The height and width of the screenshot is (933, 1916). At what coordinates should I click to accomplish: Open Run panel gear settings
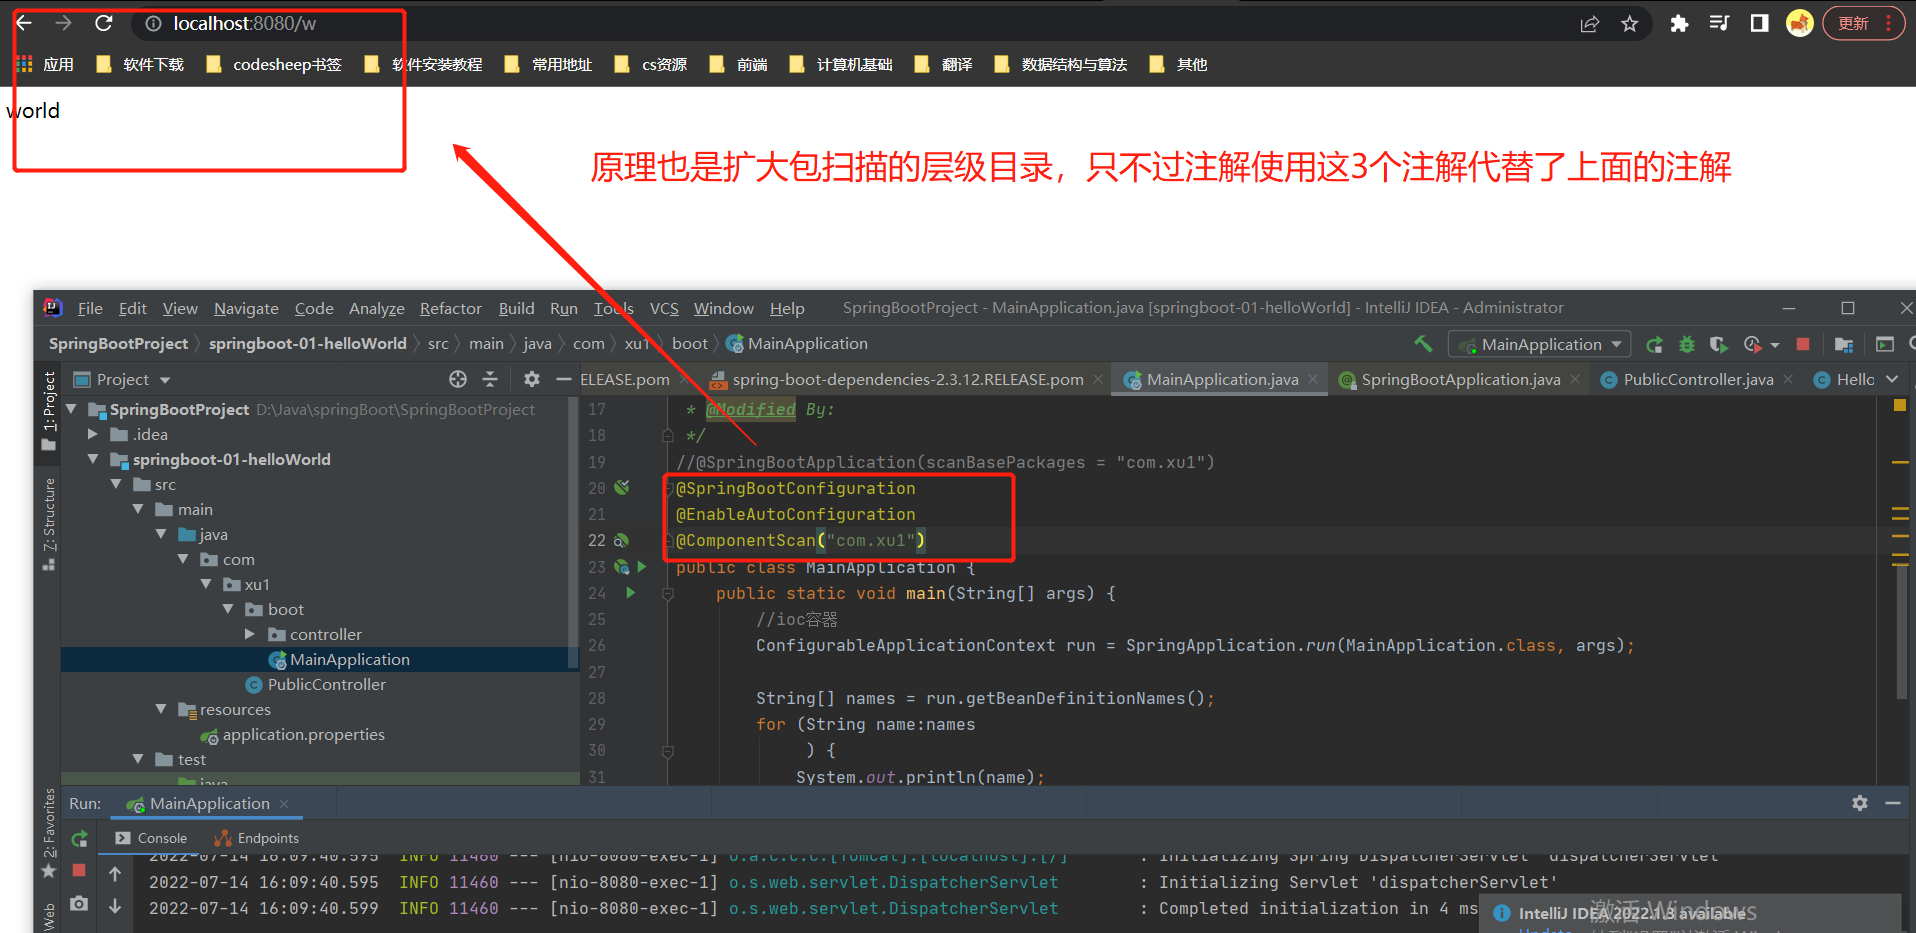(1860, 803)
